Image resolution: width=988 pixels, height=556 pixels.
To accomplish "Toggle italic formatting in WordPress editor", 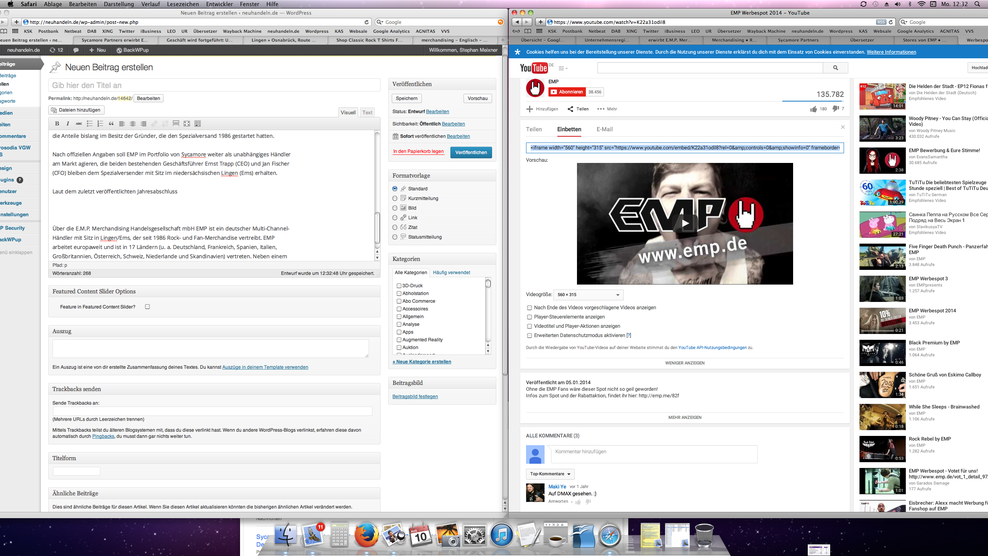I will point(68,124).
